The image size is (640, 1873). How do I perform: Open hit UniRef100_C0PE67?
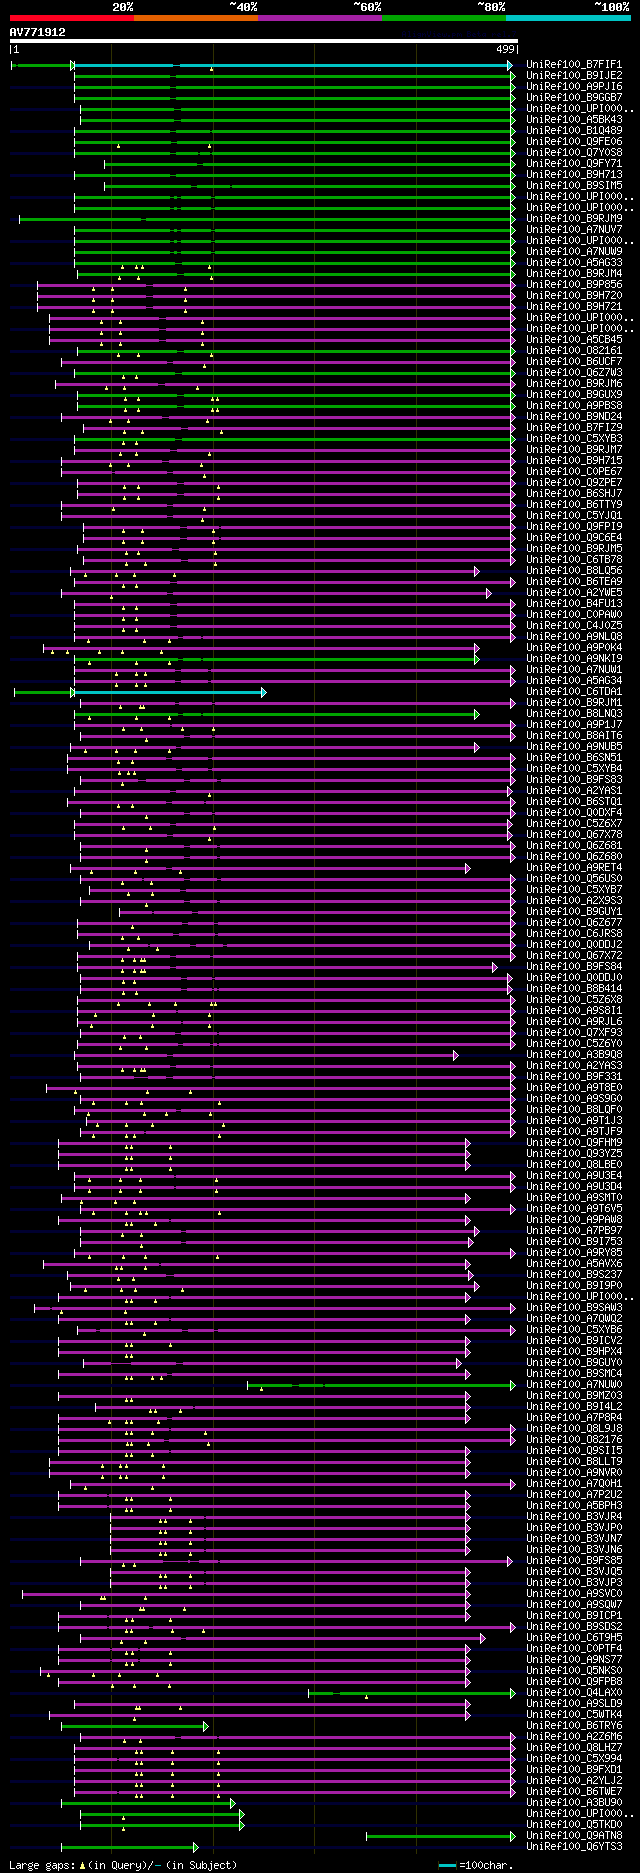click(x=574, y=472)
